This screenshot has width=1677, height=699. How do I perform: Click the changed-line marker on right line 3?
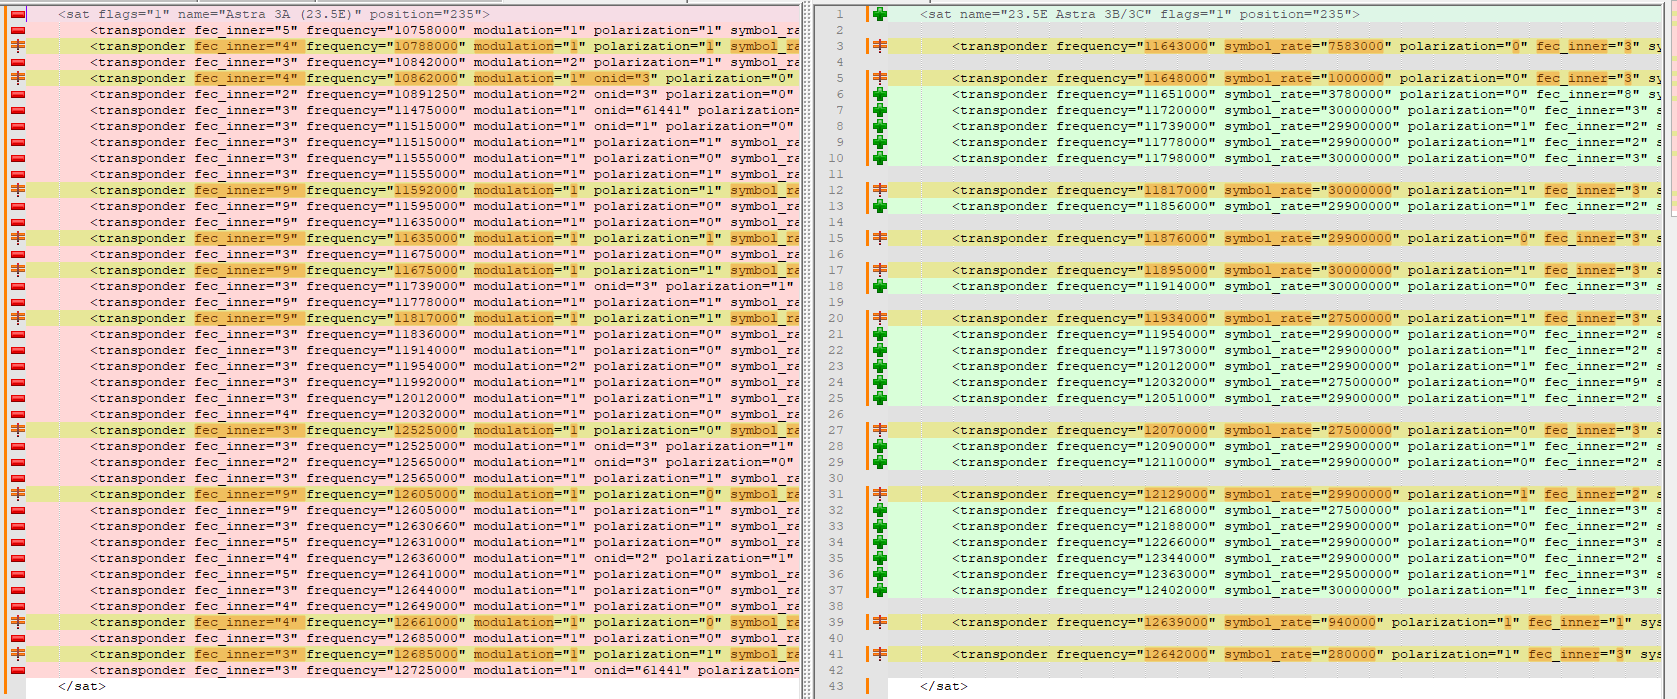click(x=880, y=46)
